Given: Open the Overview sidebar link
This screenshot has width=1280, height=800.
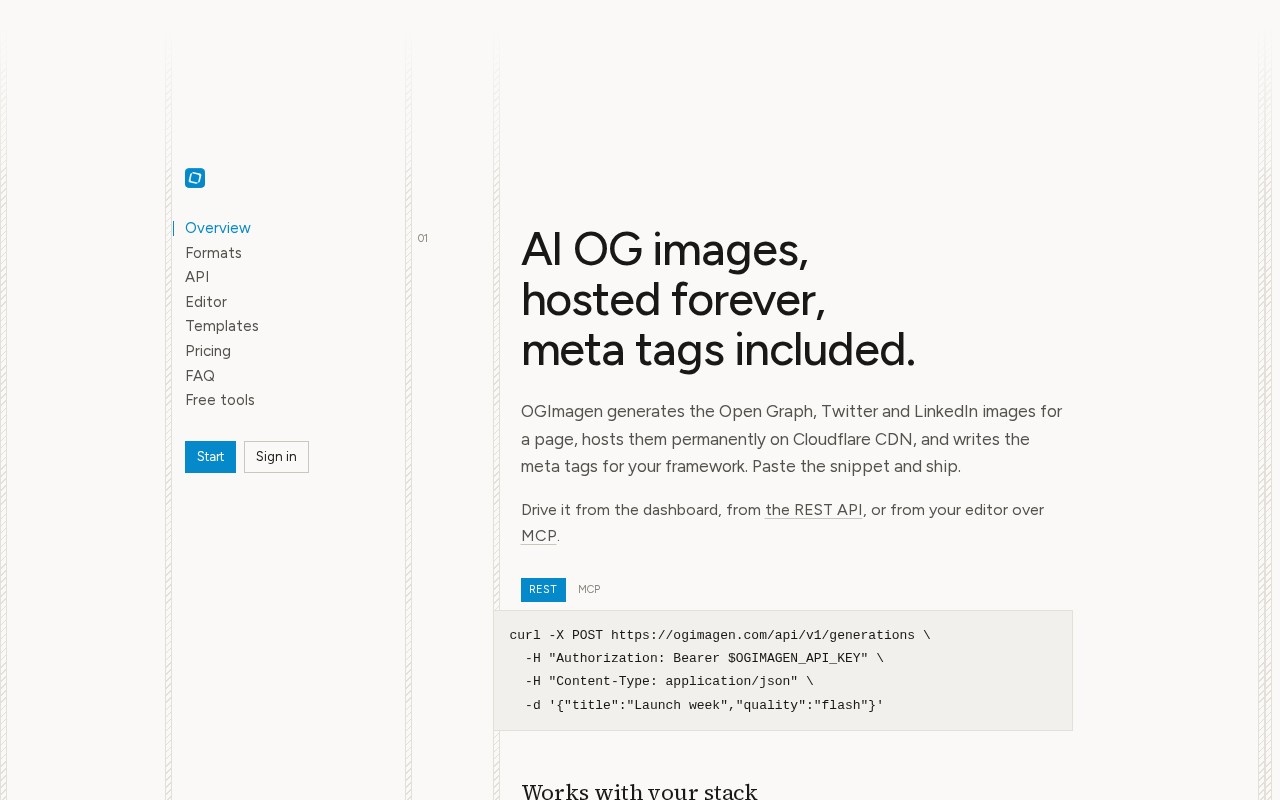Looking at the screenshot, I should tap(218, 228).
